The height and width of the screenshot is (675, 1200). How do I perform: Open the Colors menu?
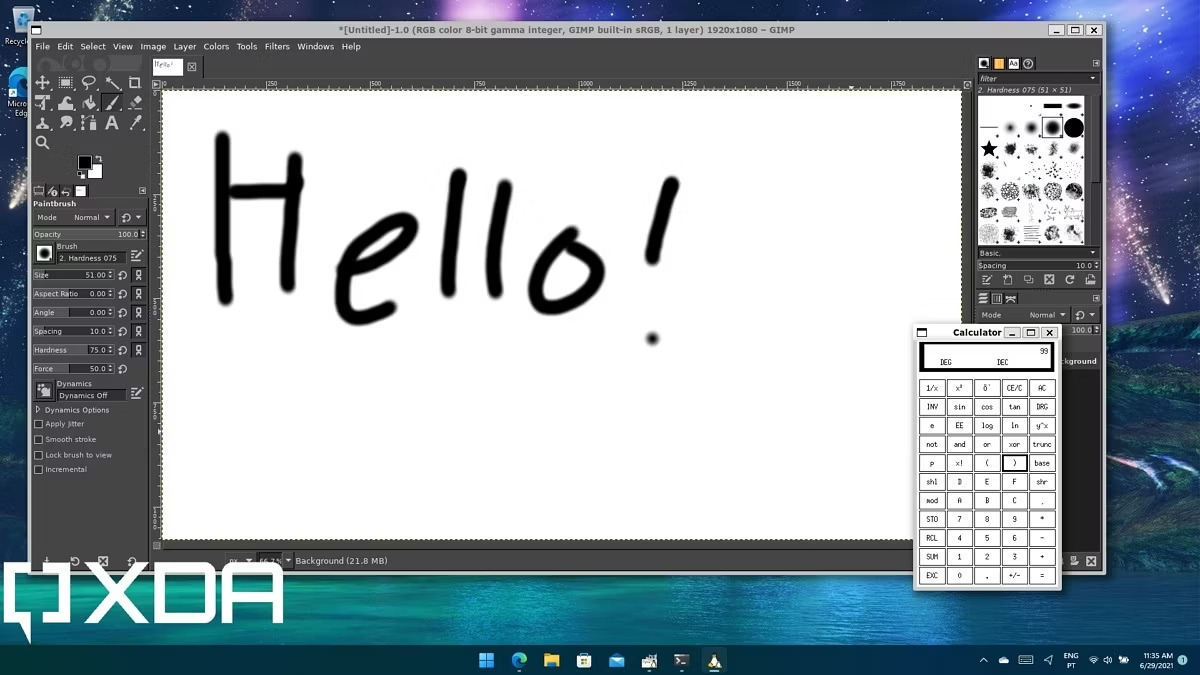pyautogui.click(x=216, y=47)
